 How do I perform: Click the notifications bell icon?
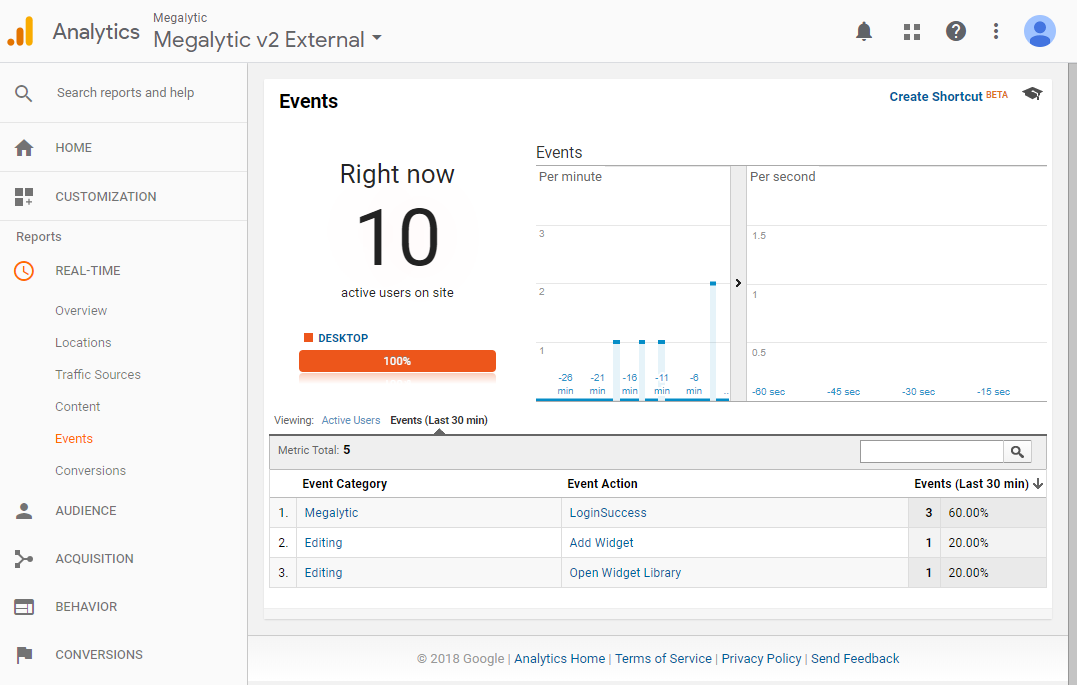864,31
